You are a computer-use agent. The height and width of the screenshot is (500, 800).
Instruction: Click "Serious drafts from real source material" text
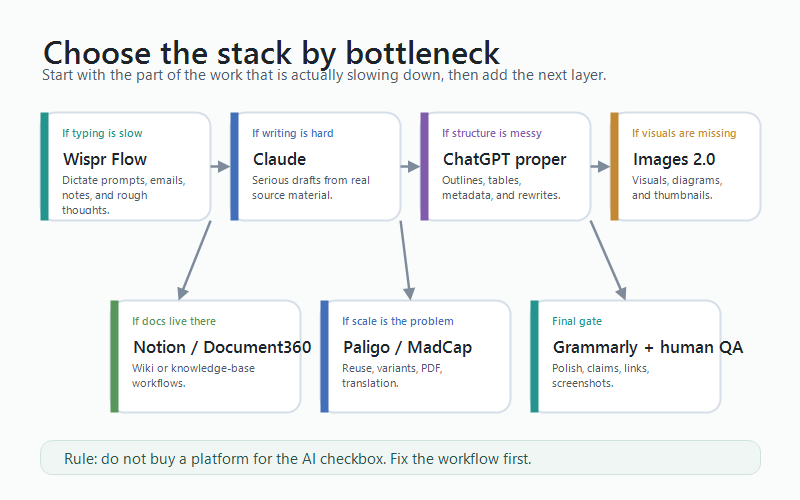tap(311, 188)
